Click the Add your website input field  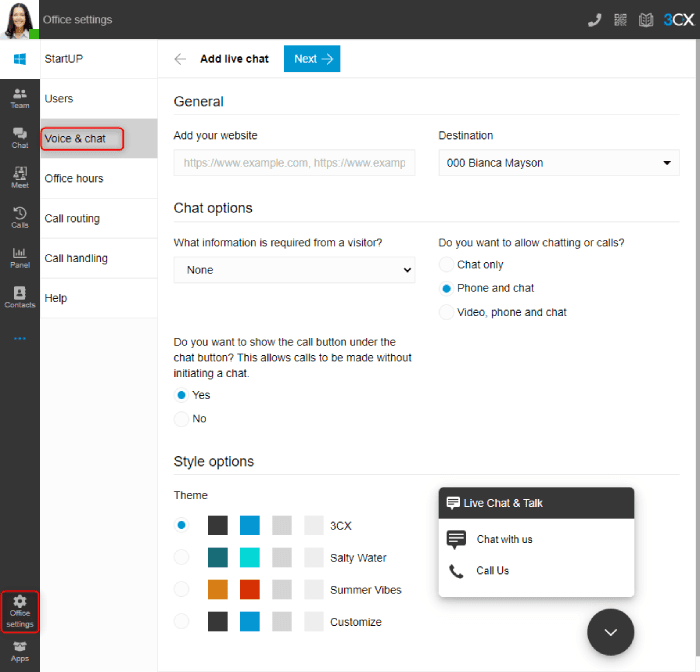coord(294,163)
